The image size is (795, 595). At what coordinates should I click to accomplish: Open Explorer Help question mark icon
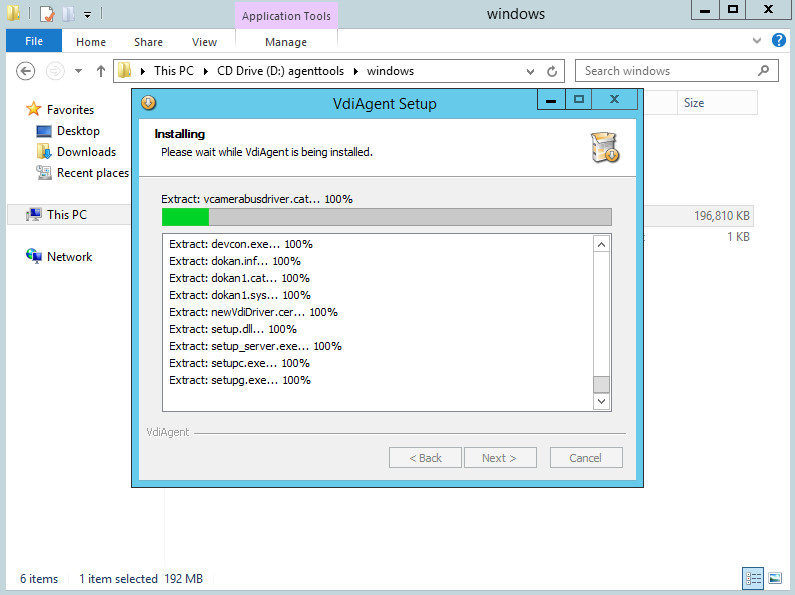(x=779, y=40)
